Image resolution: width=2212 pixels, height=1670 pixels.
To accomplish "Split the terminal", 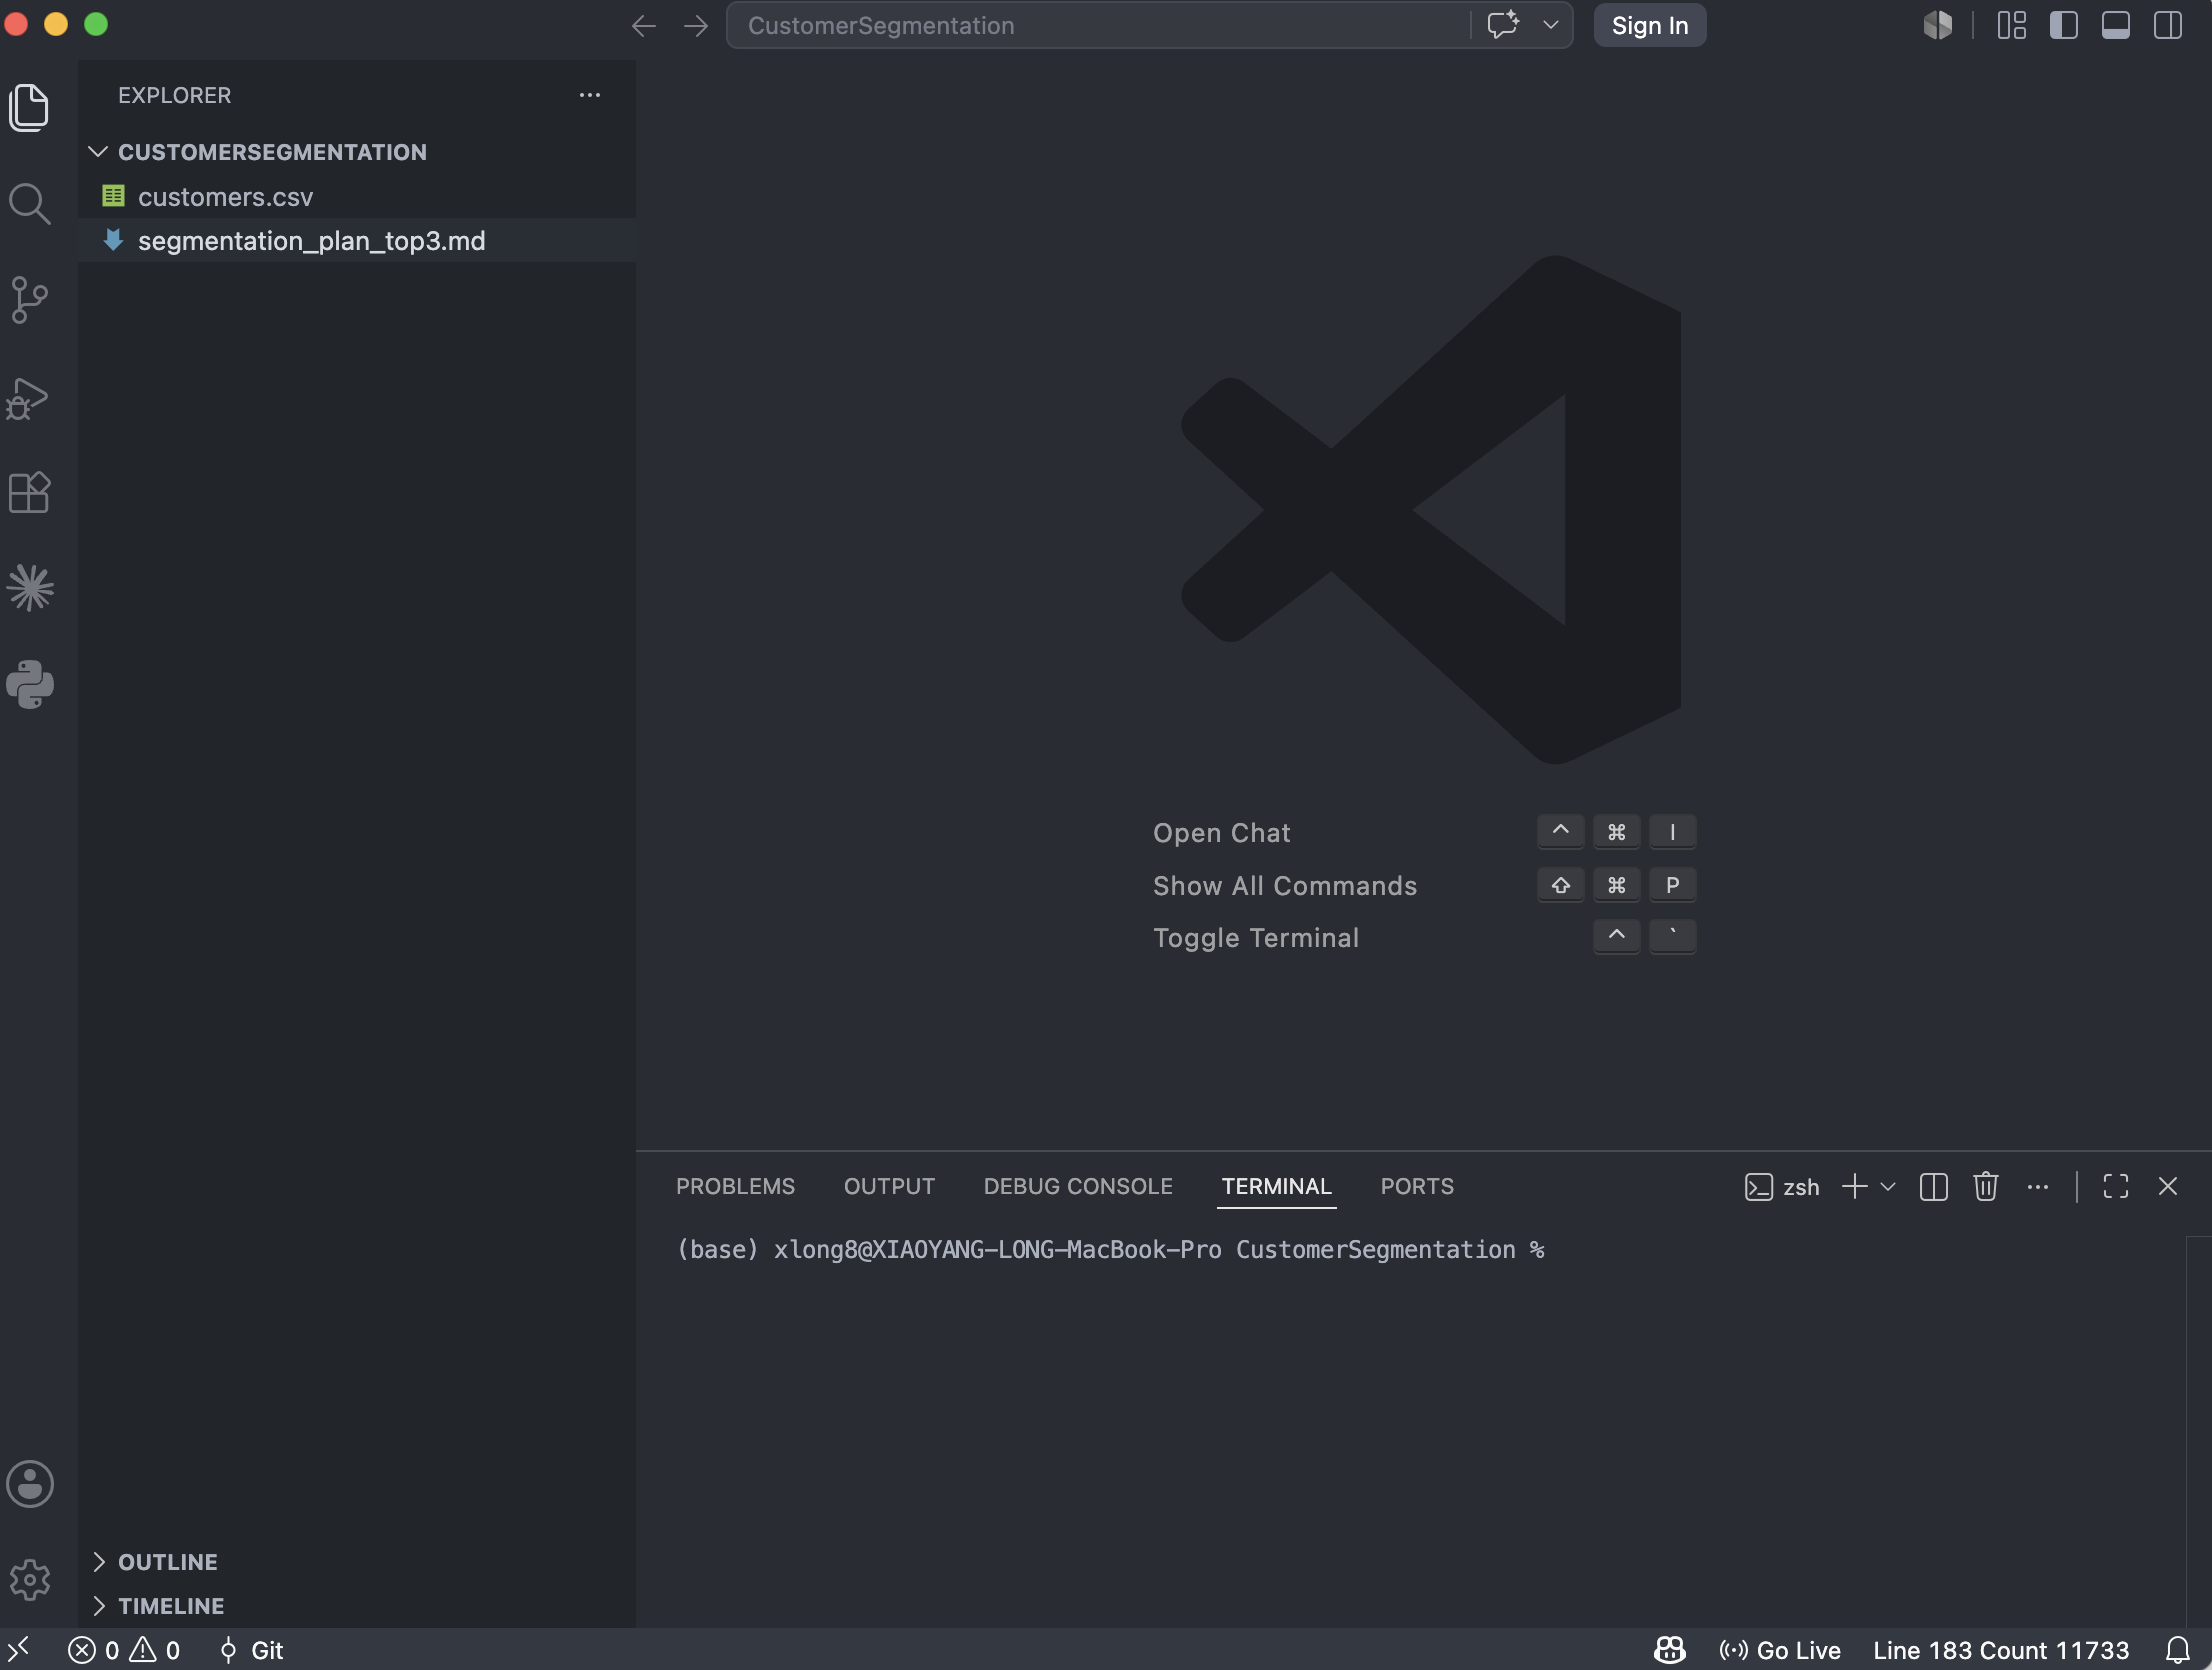I will 1934,1187.
